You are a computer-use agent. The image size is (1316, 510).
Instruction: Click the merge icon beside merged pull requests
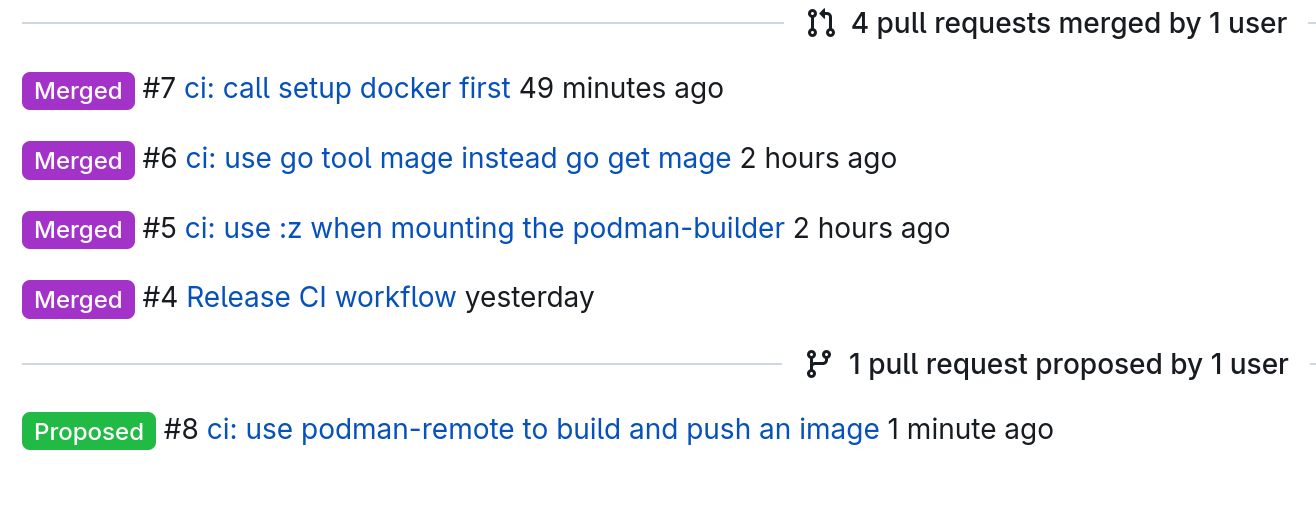pos(820,23)
